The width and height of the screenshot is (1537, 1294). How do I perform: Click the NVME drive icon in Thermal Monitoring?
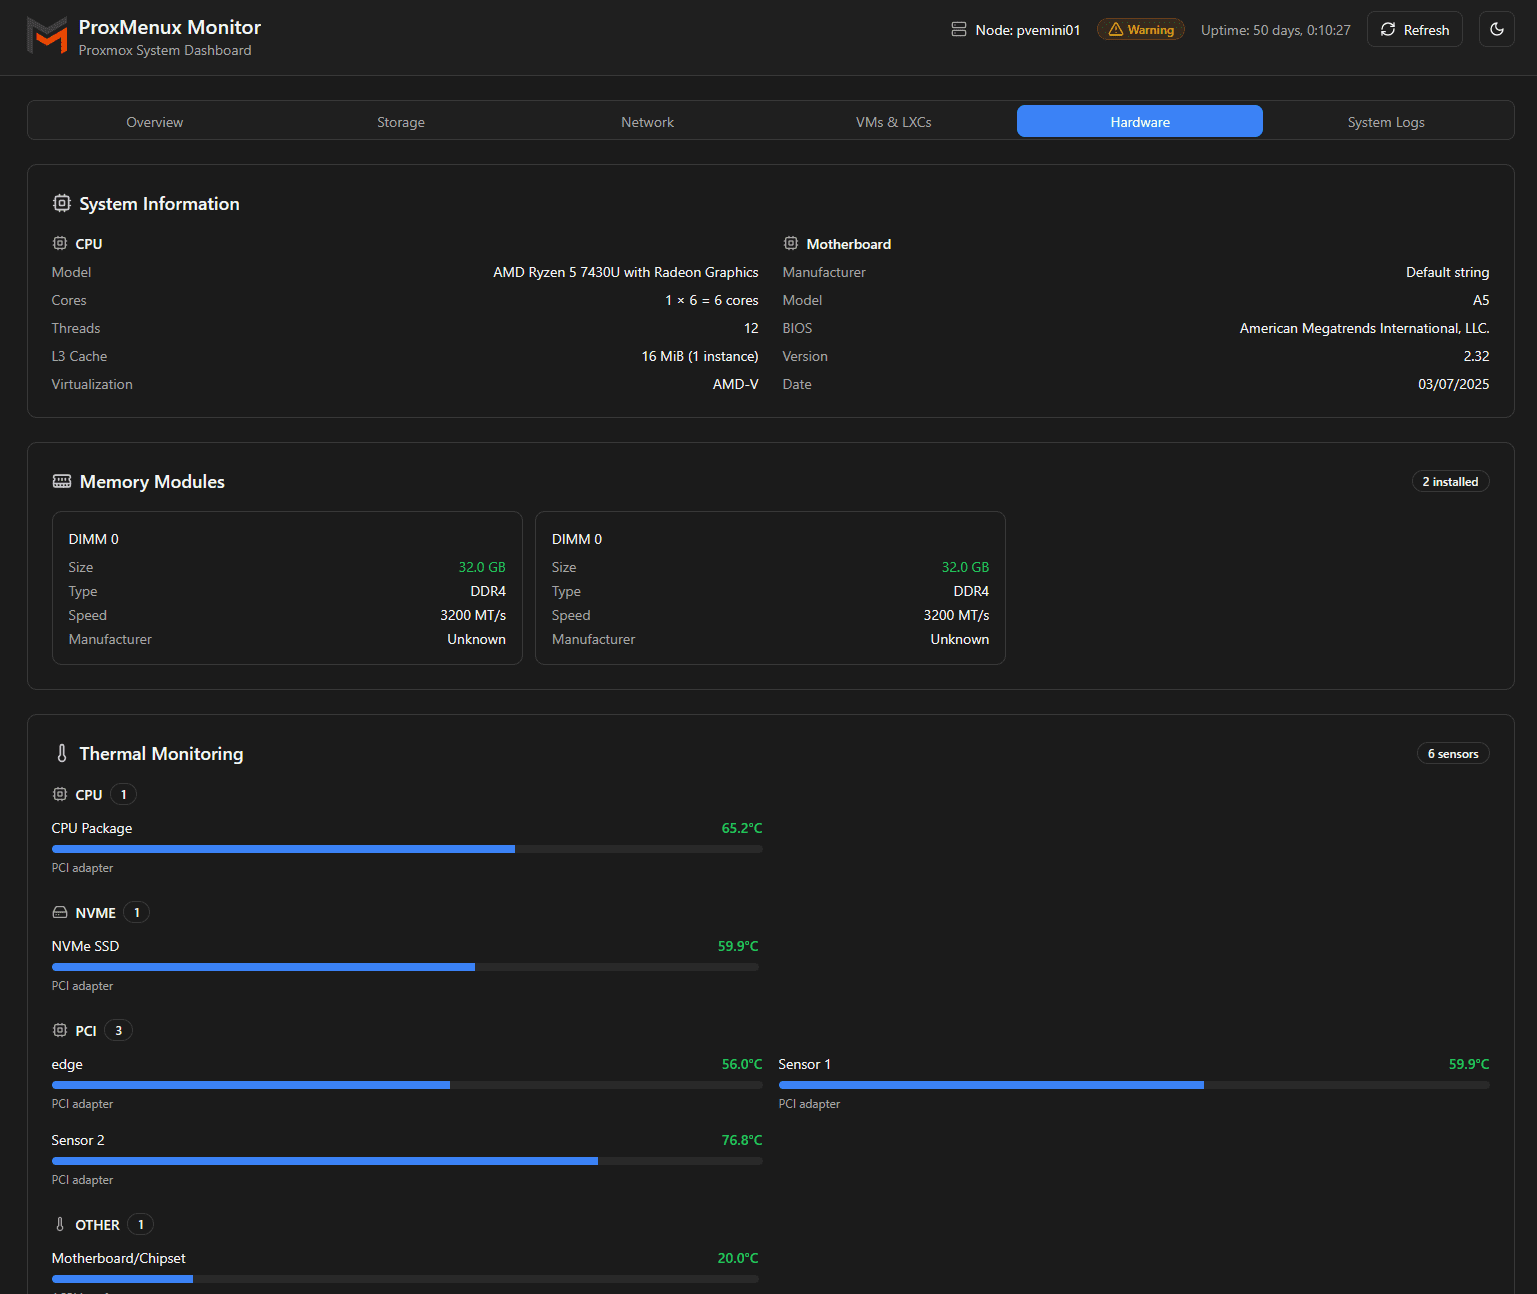click(59, 911)
